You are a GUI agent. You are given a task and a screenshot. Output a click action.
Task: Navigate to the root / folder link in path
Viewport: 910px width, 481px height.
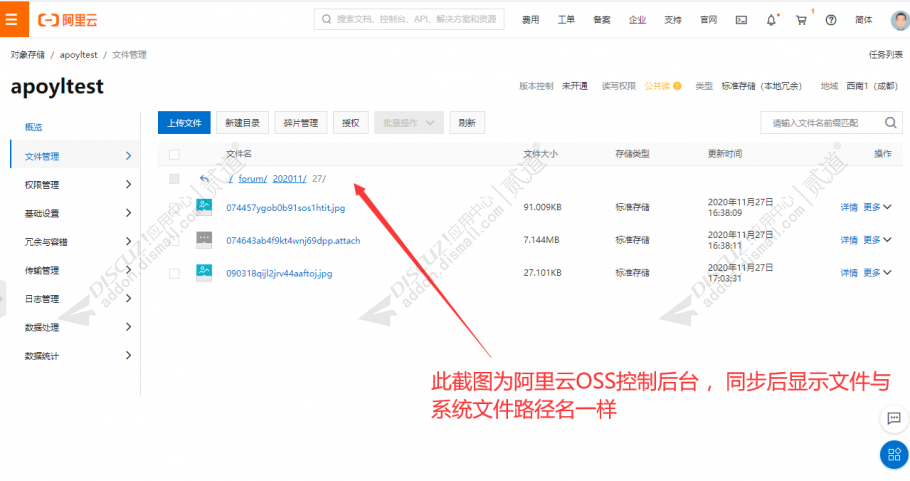(231, 179)
